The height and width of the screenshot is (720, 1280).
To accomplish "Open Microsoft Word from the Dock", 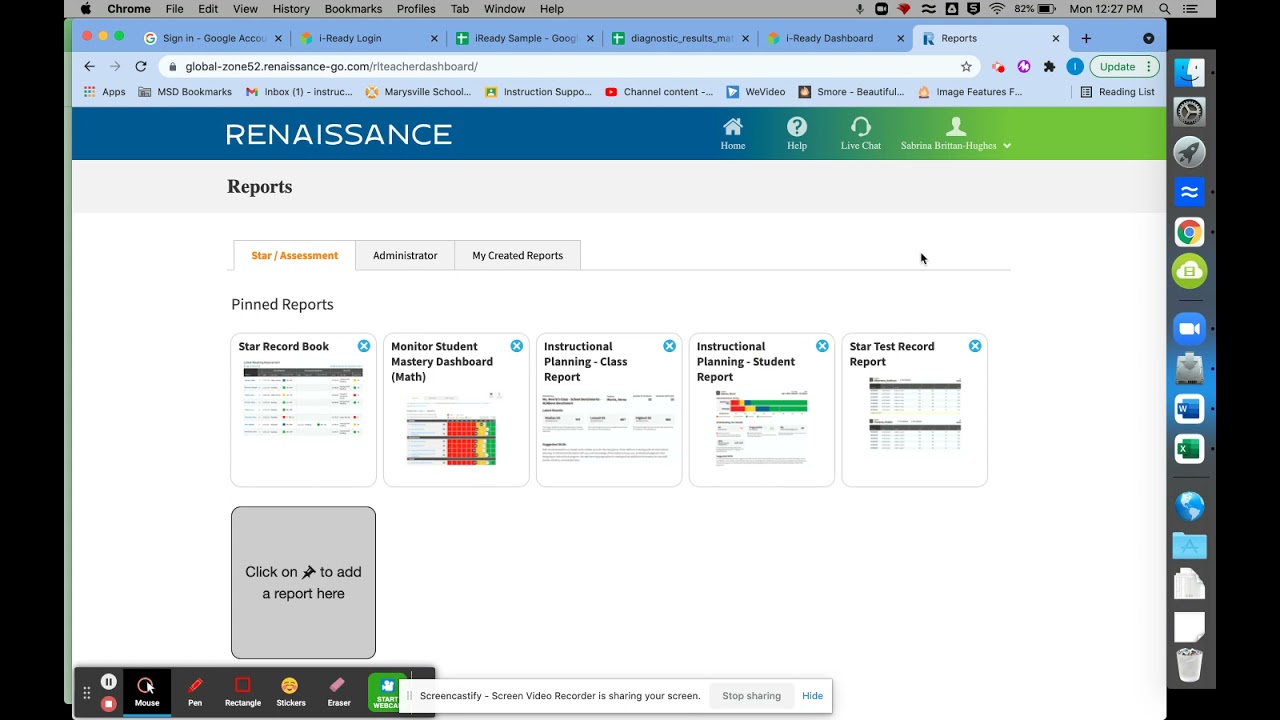I will click(x=1190, y=409).
